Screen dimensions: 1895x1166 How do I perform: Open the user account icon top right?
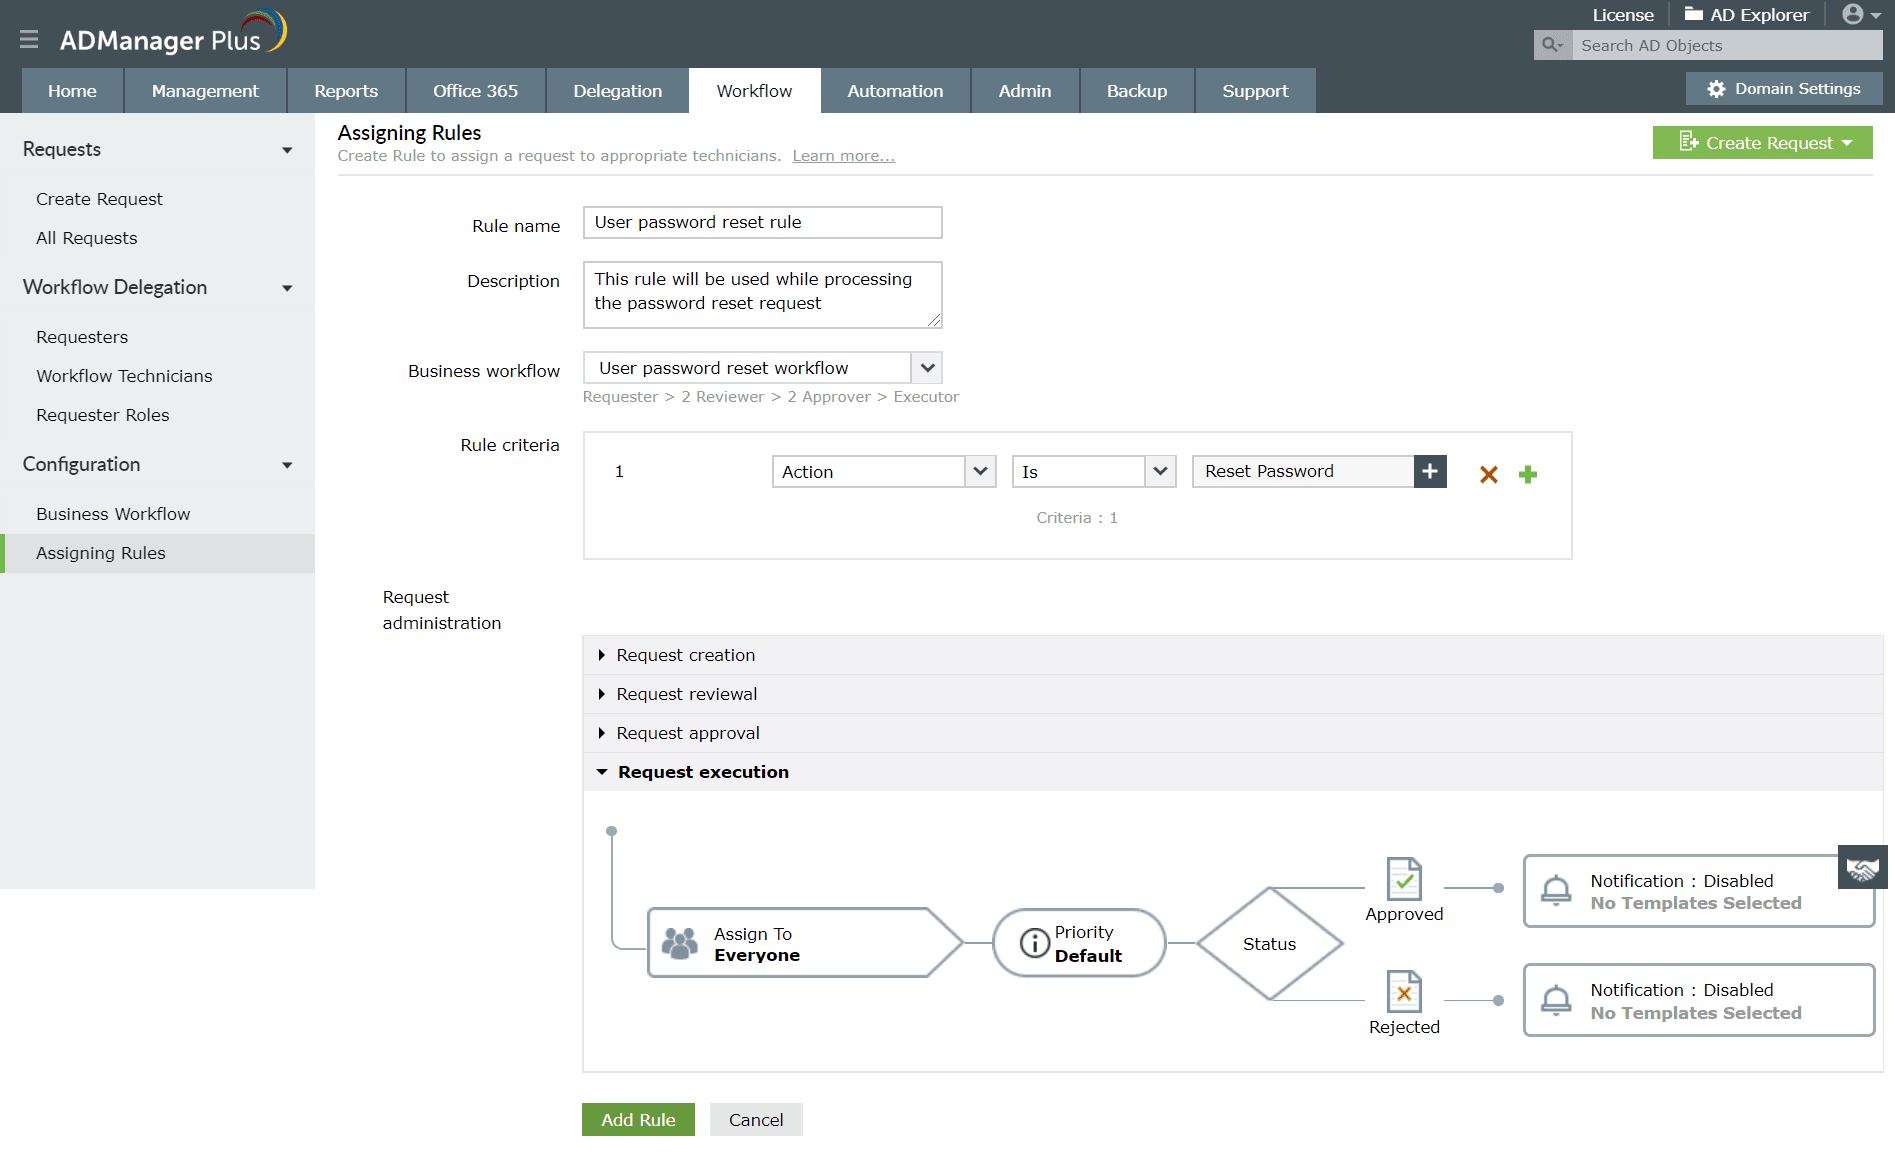tap(1851, 14)
